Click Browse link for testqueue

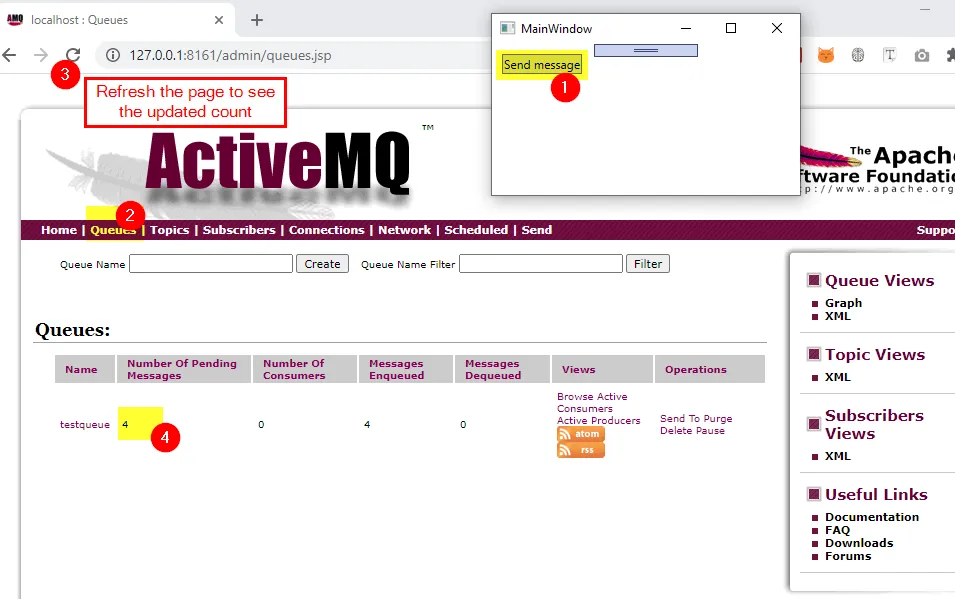pyautogui.click(x=574, y=397)
